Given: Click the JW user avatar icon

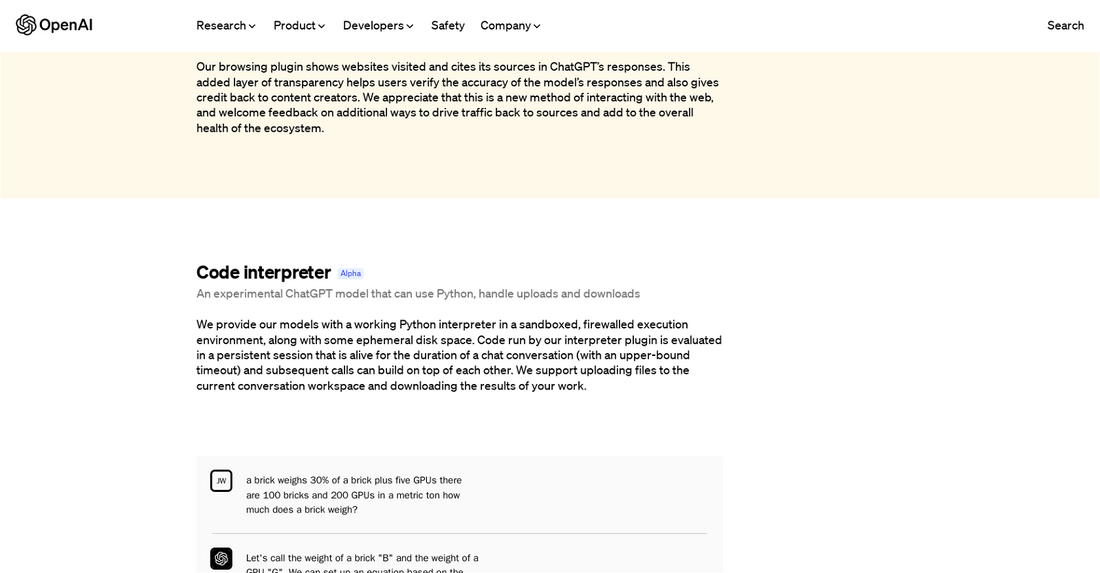Looking at the screenshot, I should coord(221,481).
